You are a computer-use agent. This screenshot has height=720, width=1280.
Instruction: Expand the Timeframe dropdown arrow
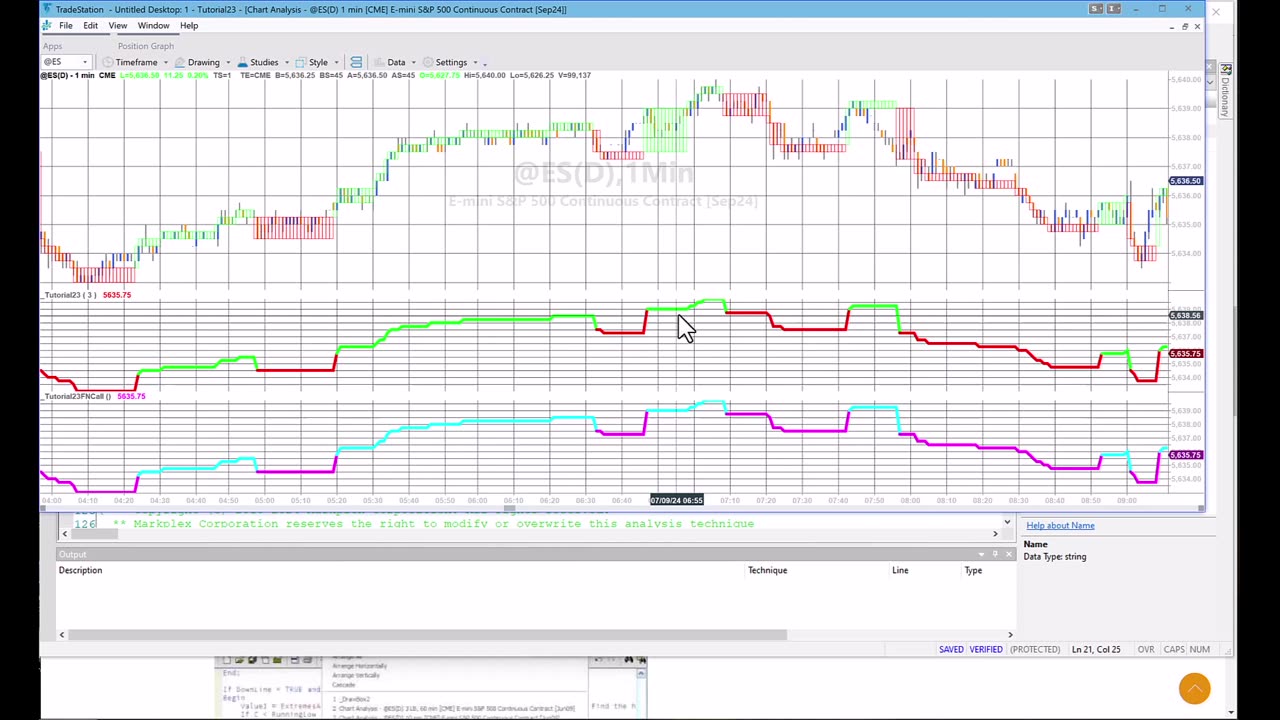166,62
